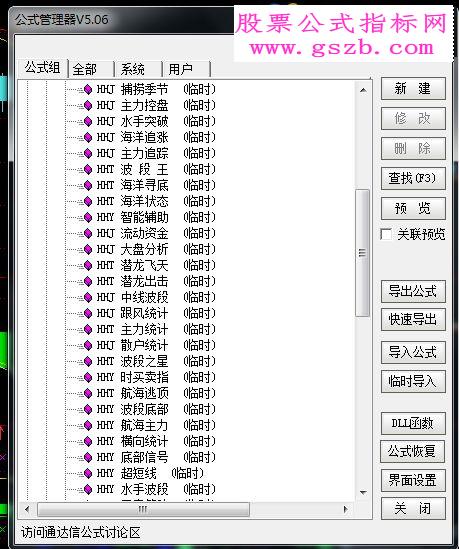Select the 智能辅助 formula name text
459x549 pixels.
click(x=144, y=217)
